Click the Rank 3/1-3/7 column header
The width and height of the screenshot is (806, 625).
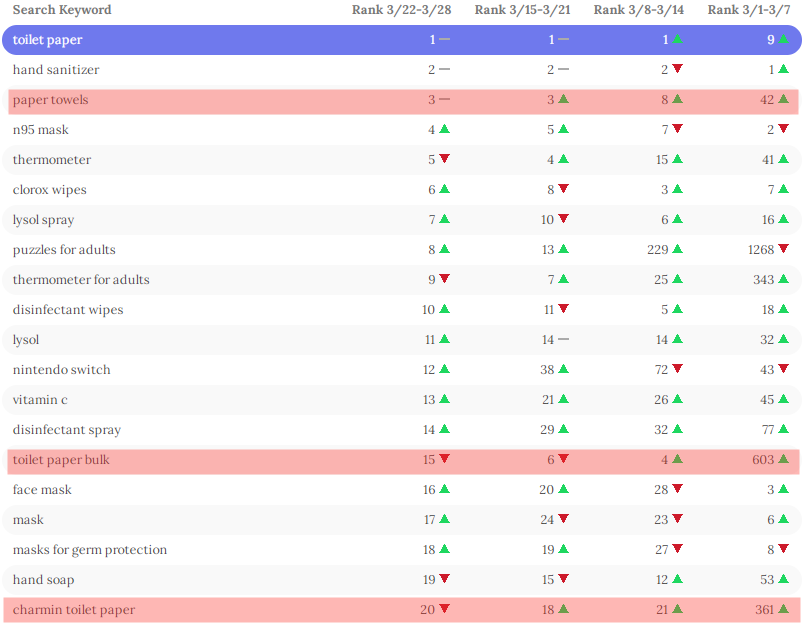[748, 10]
